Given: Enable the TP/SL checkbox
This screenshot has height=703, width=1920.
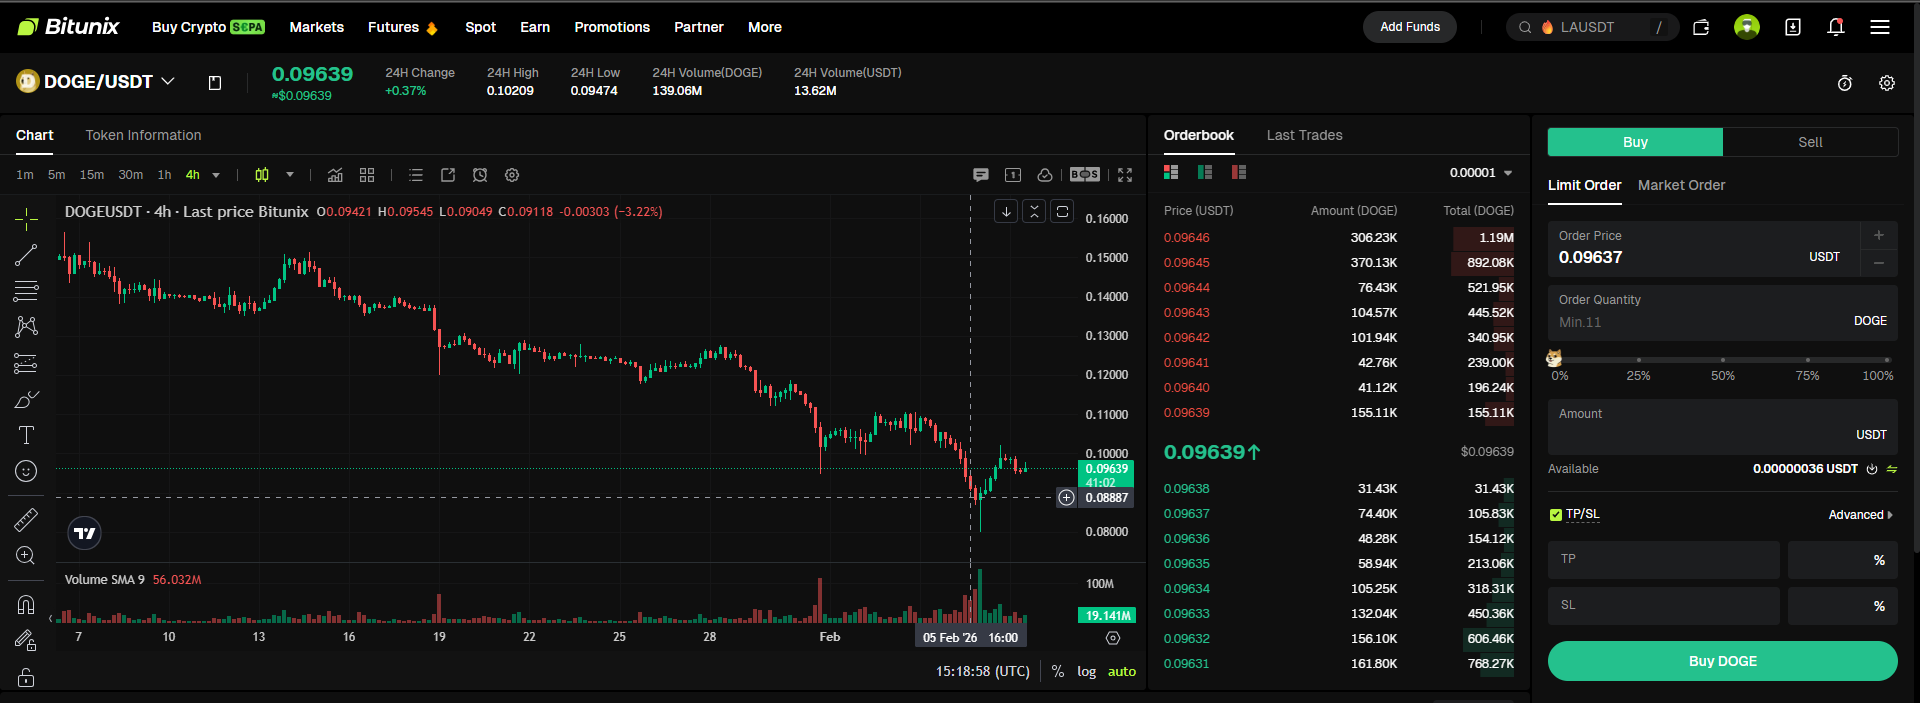Looking at the screenshot, I should [1556, 515].
